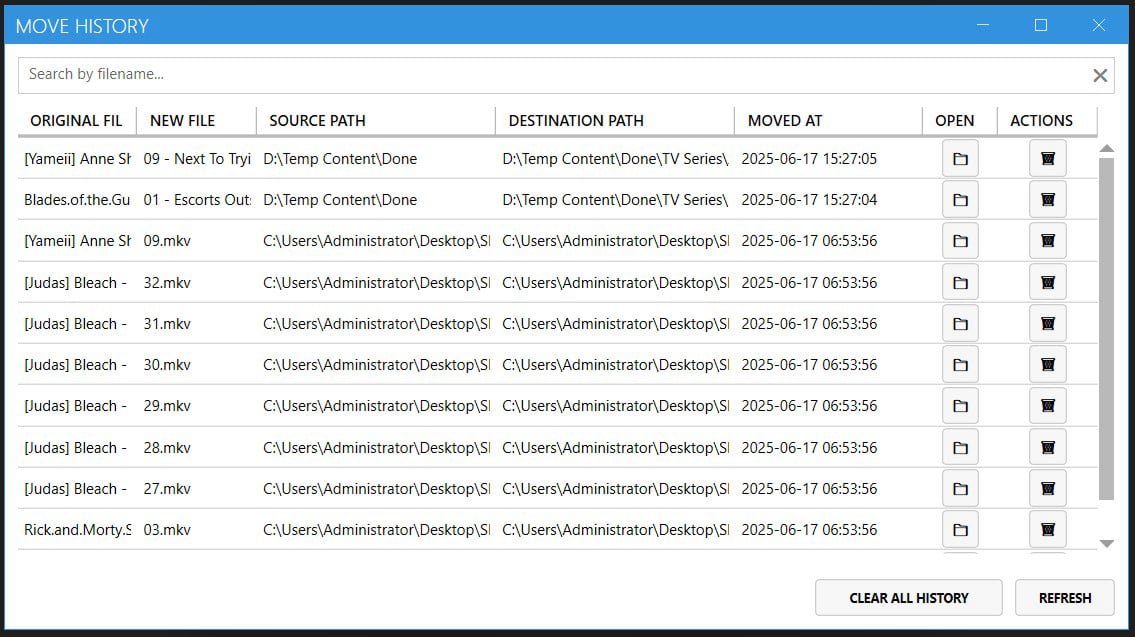
Task: Click the REFRESH button
Action: tap(1064, 597)
